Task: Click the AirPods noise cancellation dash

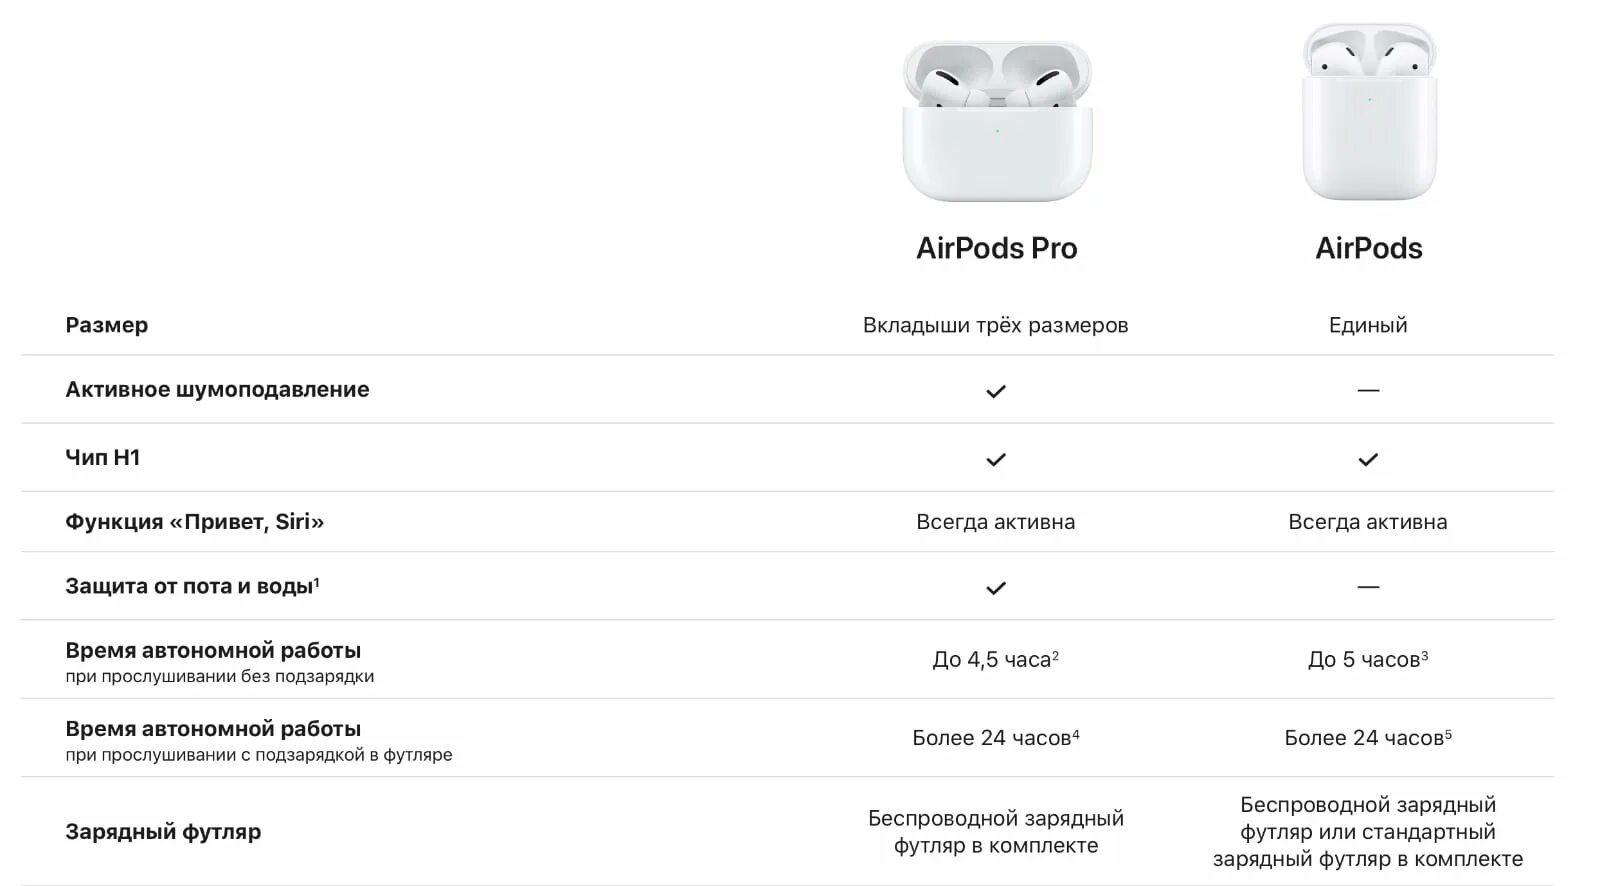Action: coord(1368,390)
